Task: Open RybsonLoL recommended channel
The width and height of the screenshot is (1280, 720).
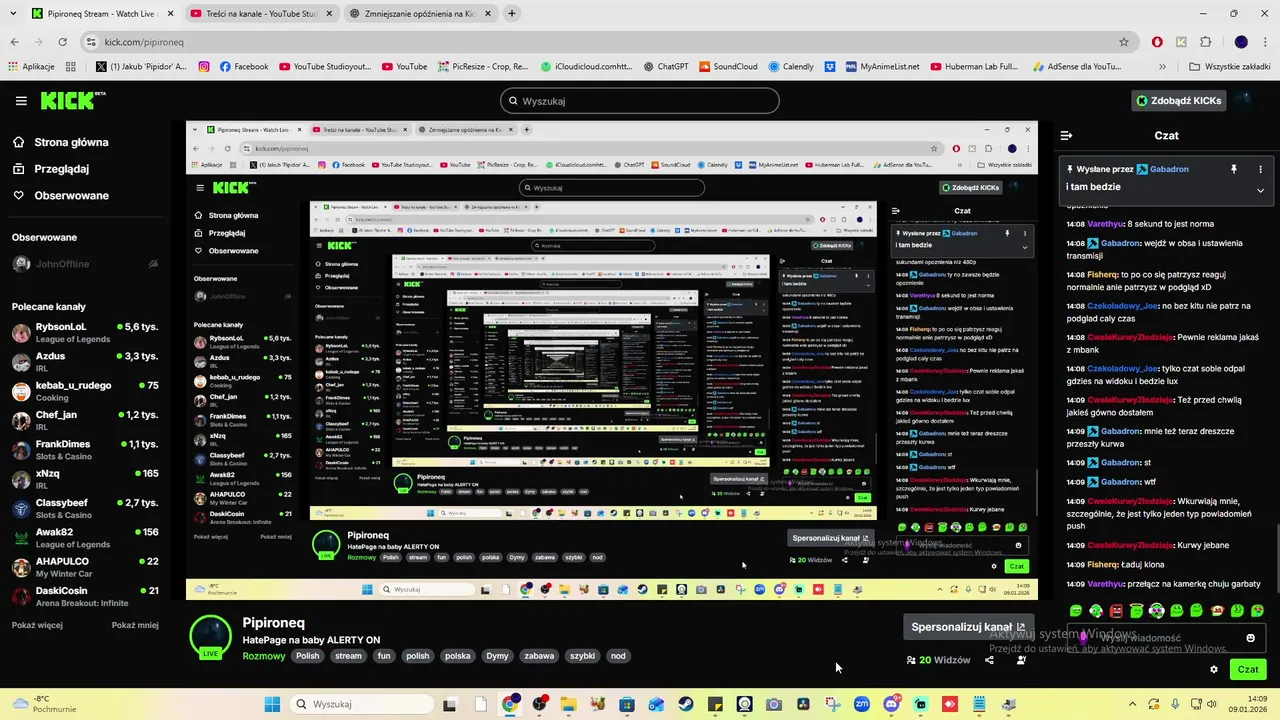Action: click(85, 333)
